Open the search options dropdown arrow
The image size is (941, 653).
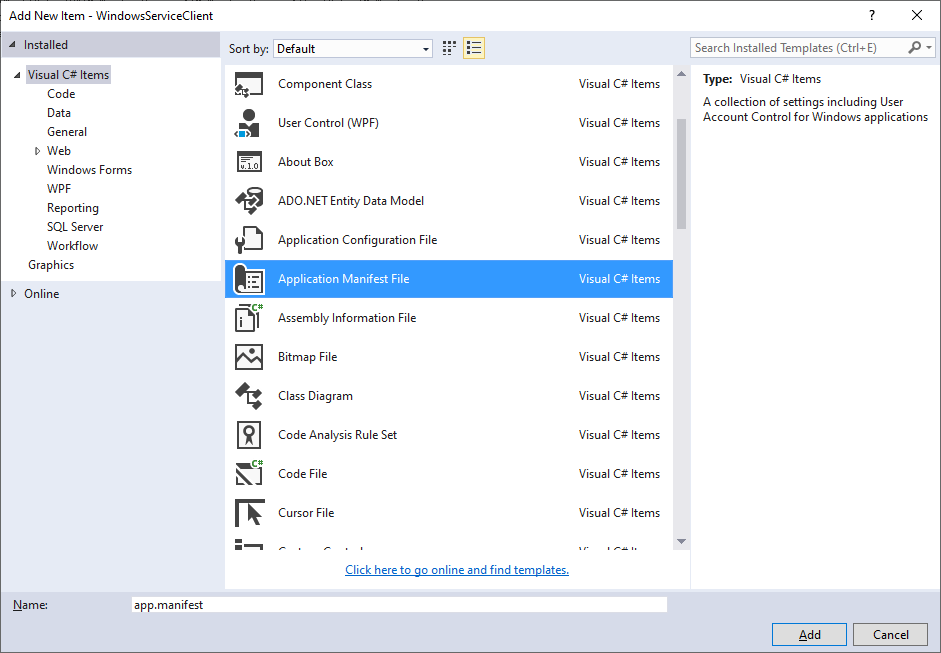[x=929, y=47]
